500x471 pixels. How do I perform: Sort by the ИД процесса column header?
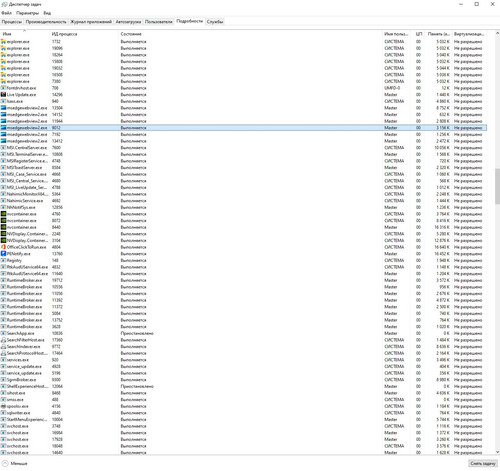click(x=84, y=34)
